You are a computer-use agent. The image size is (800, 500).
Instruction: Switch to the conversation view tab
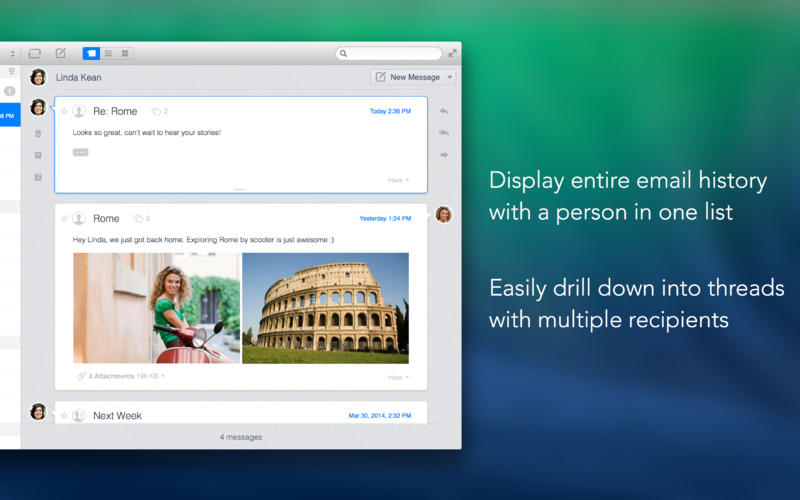(x=91, y=53)
